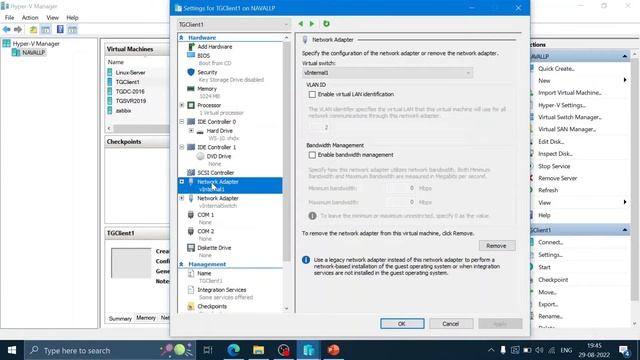Click Virtual Switch Manager action
Image resolution: width=640 pixels, height=360 pixels.
570,117
